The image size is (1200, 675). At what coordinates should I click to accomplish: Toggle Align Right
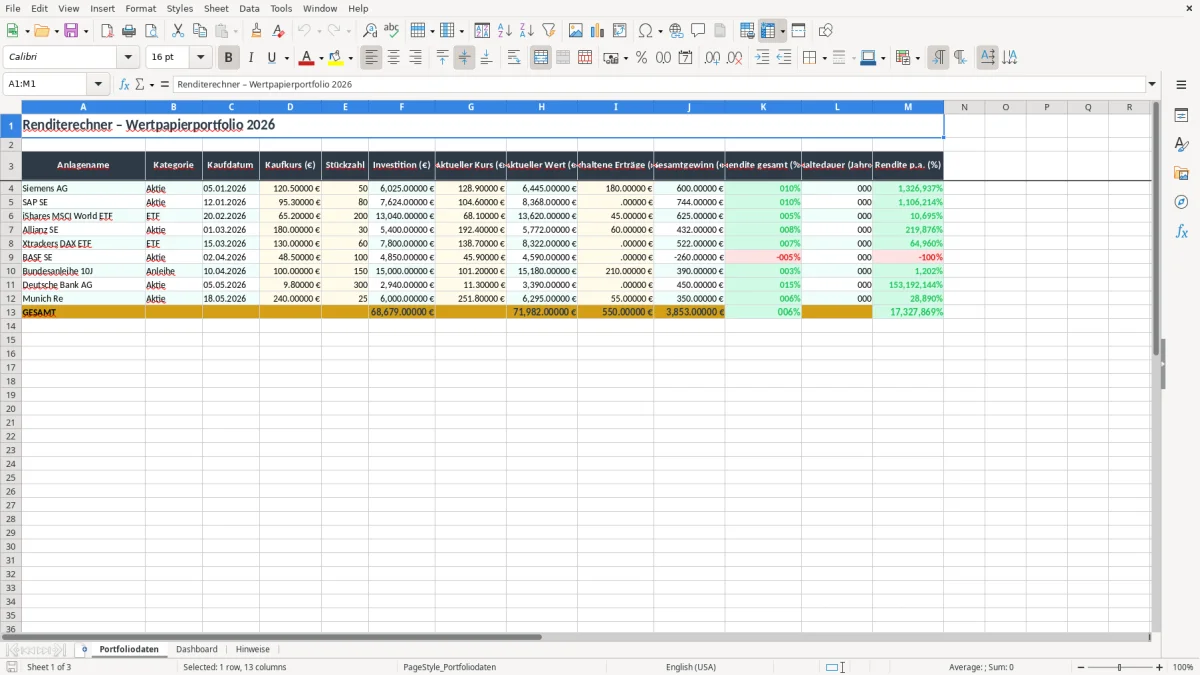click(x=415, y=58)
